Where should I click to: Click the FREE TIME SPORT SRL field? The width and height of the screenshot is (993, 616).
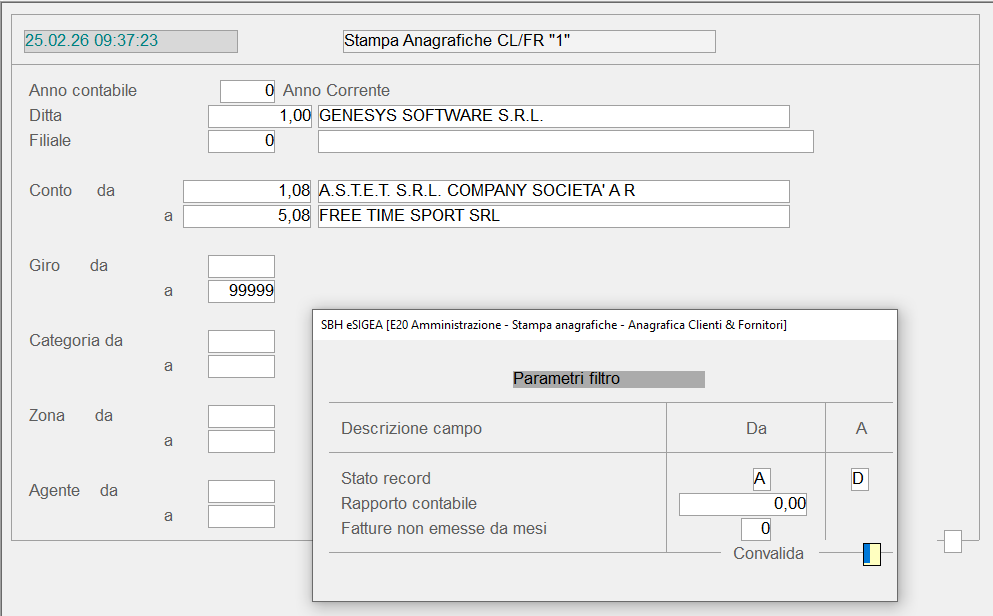click(553, 216)
